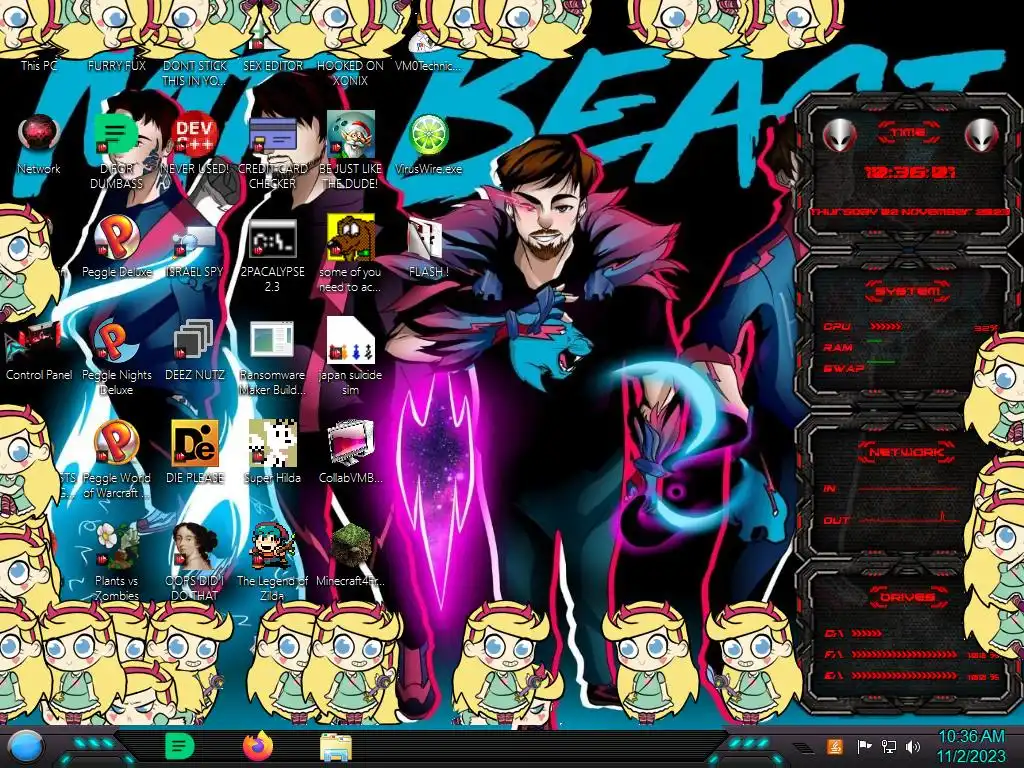
Task: Open Firefox from the taskbar
Action: [259, 746]
